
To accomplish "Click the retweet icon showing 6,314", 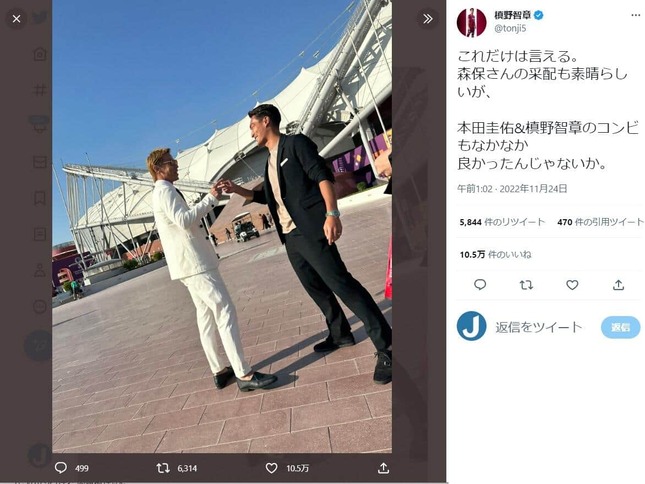I will coord(163,468).
